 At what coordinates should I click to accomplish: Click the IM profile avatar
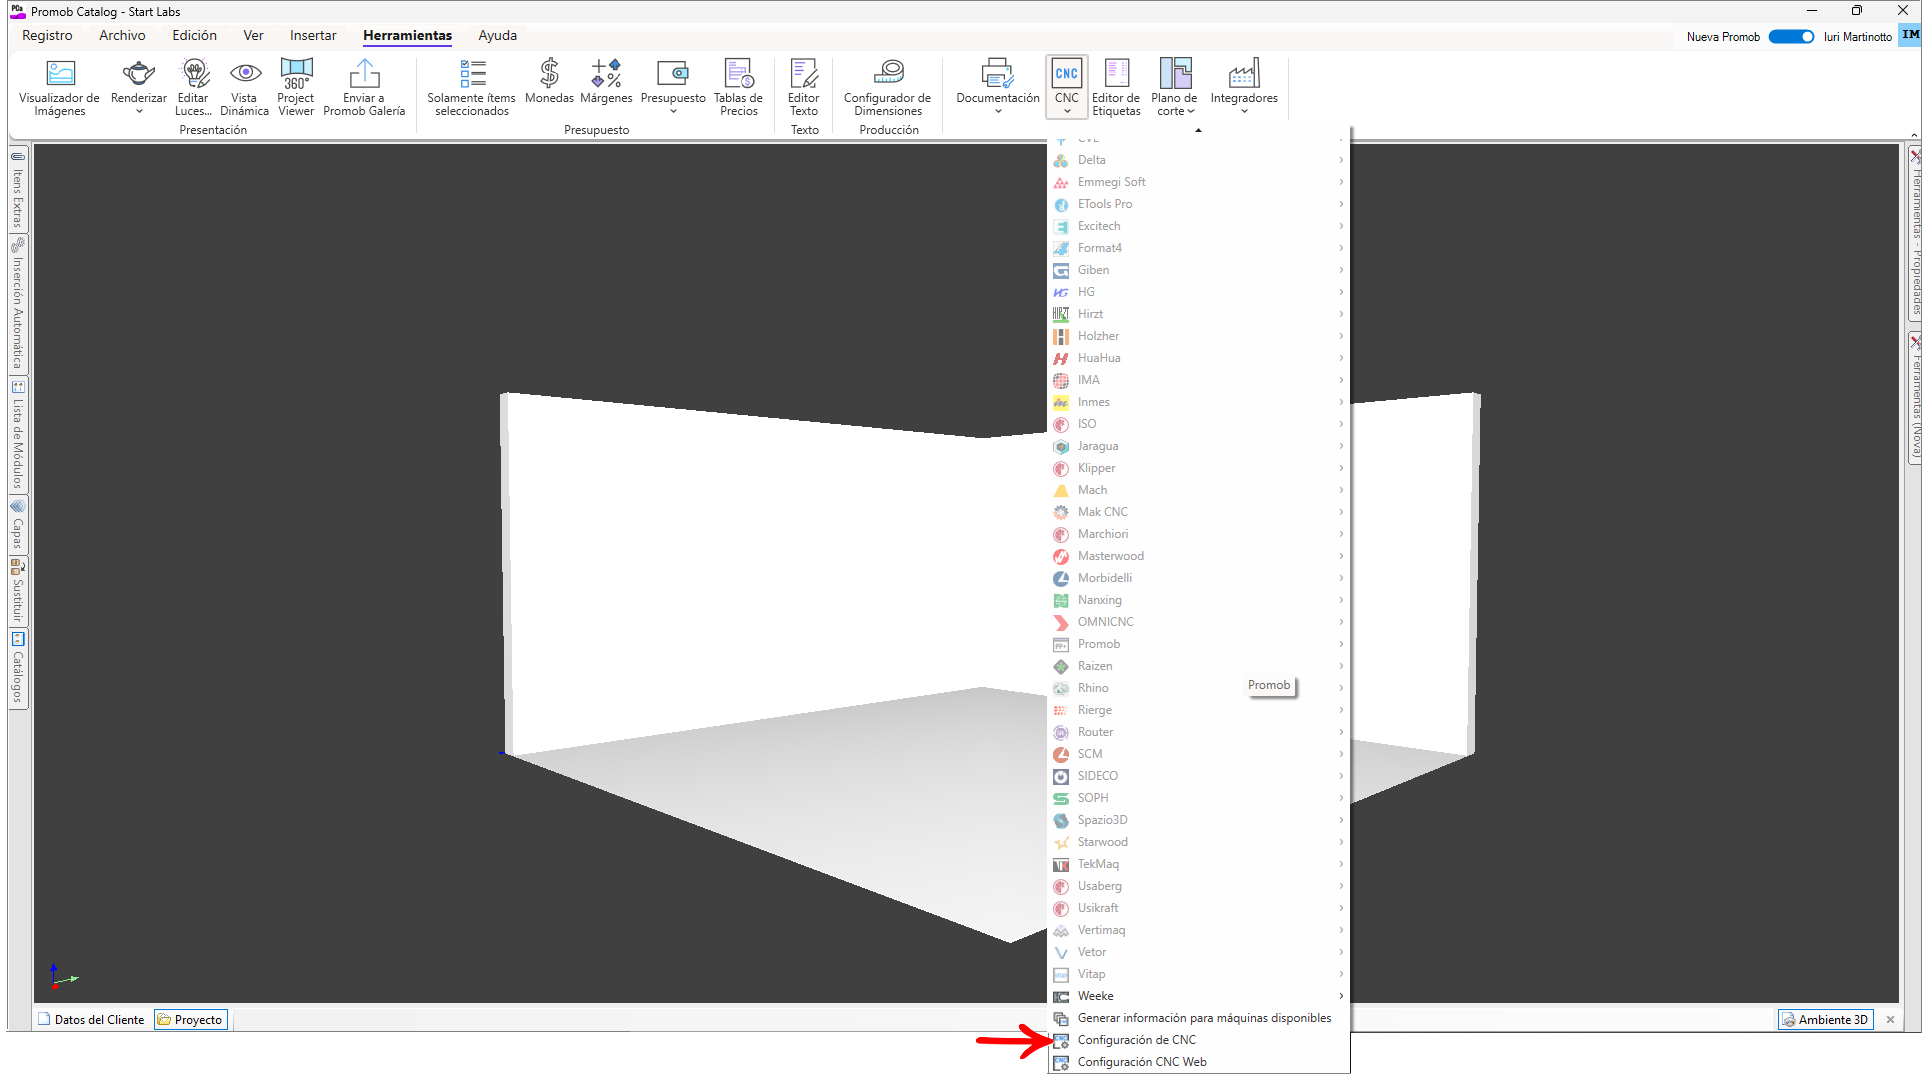coord(1910,35)
